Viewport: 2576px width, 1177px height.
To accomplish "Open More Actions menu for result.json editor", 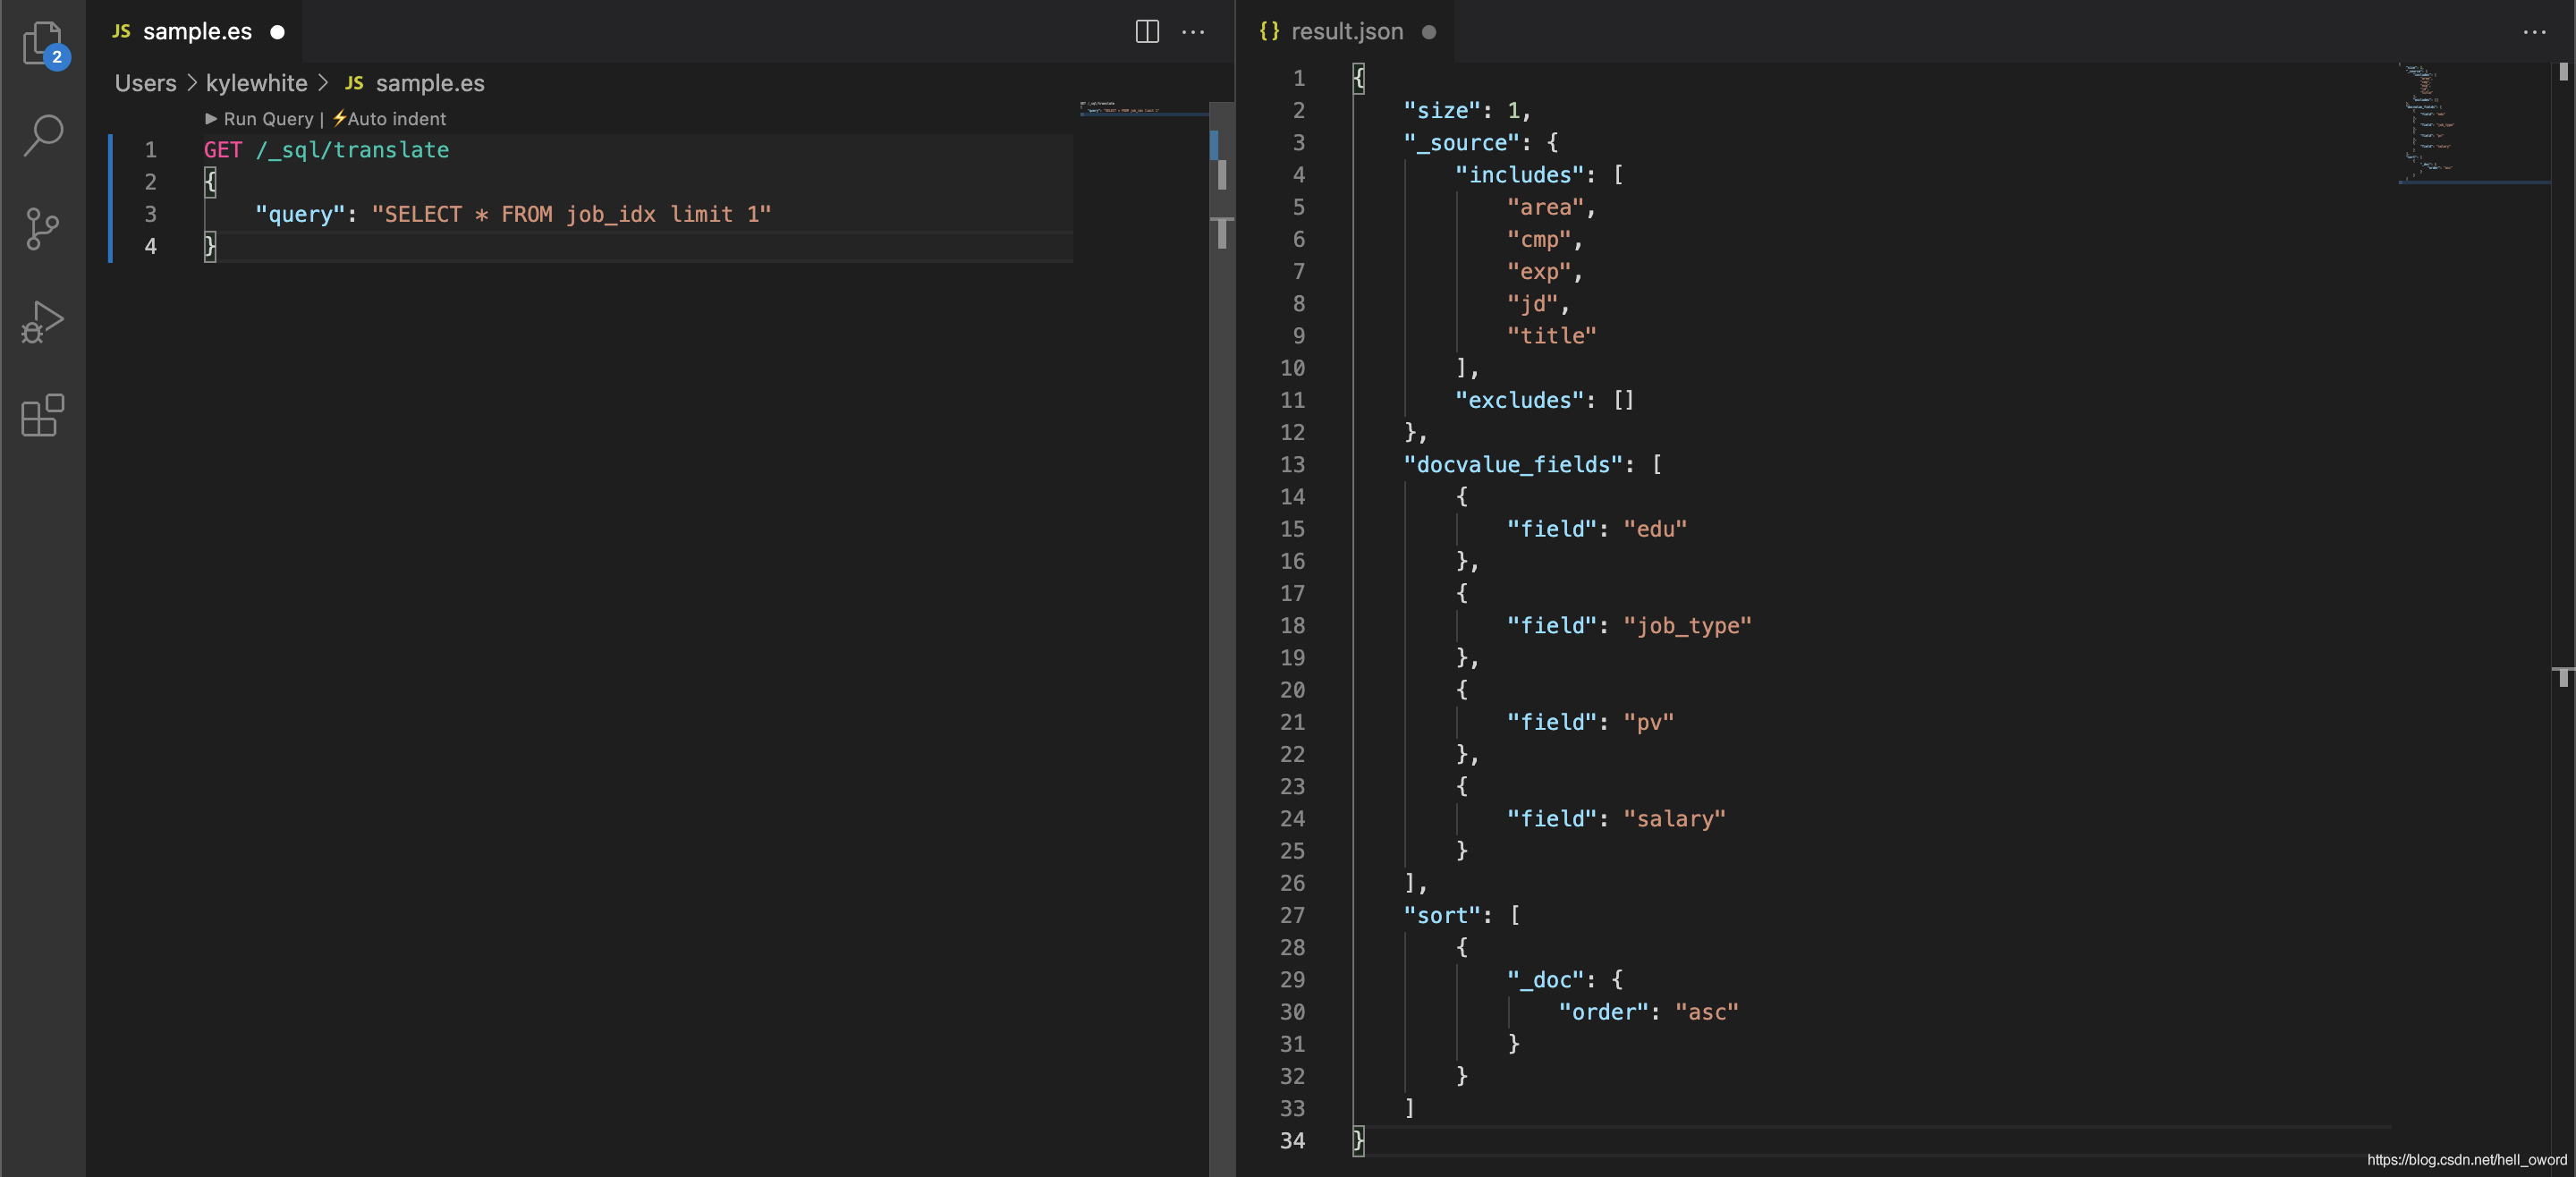I will 2534,32.
